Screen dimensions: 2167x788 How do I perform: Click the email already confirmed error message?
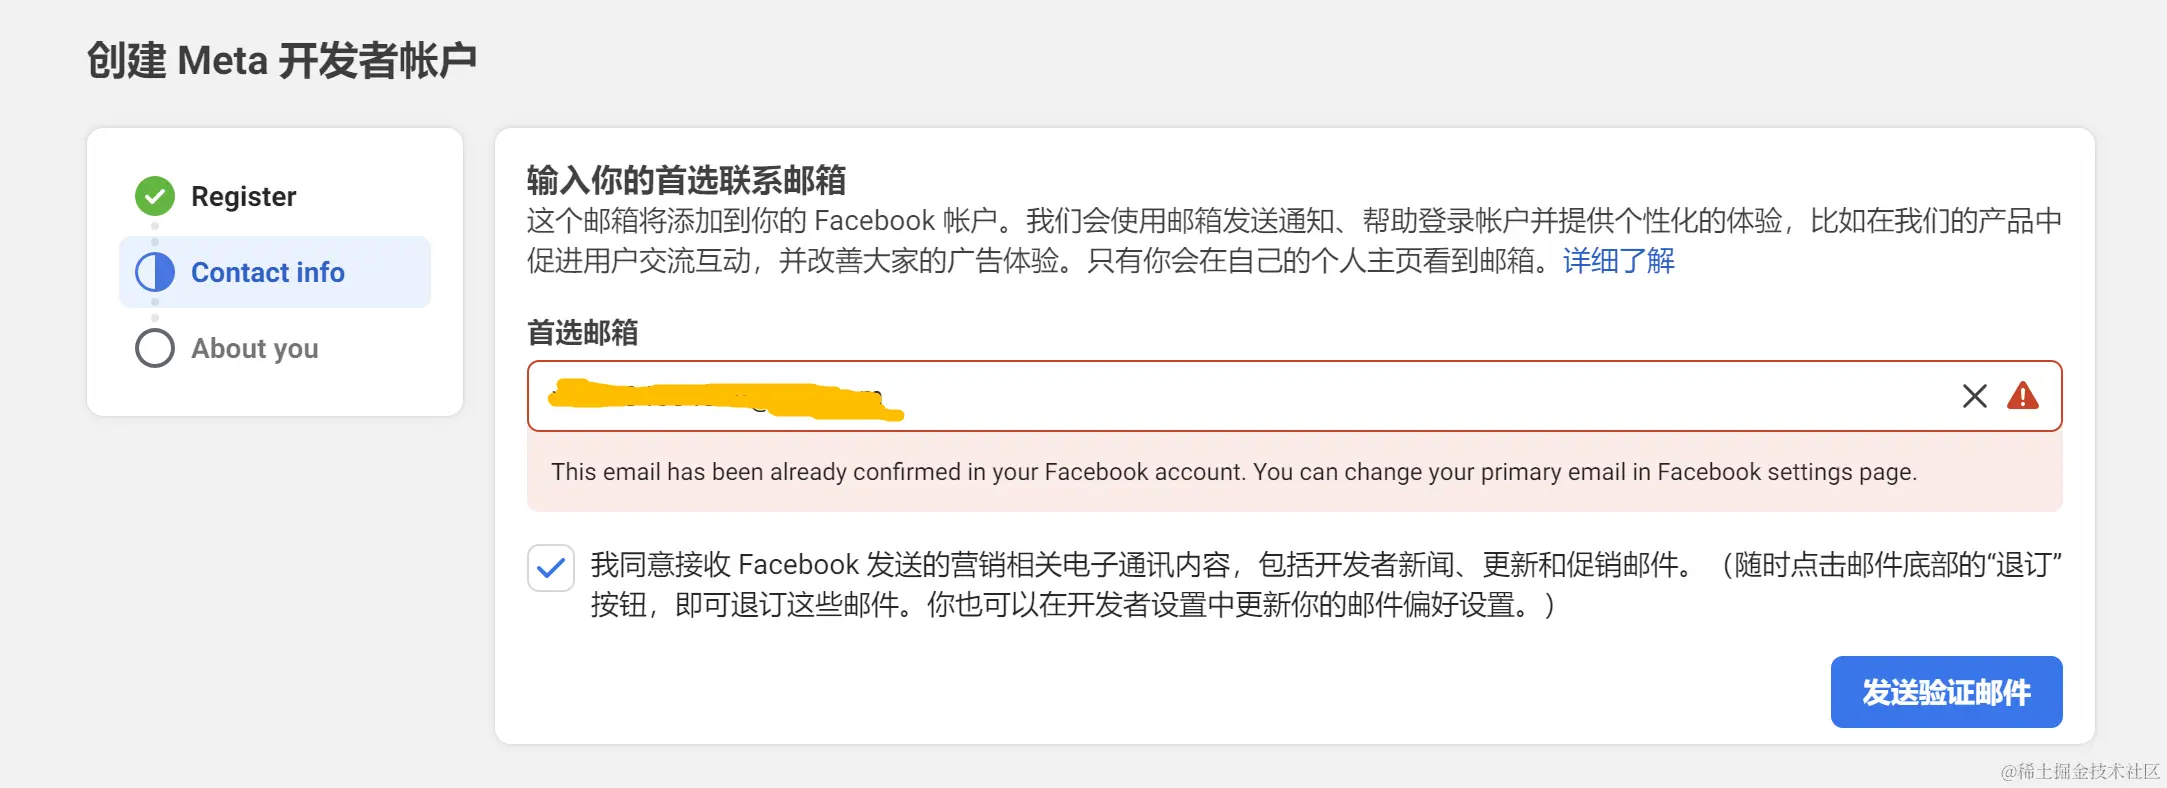pyautogui.click(x=1233, y=472)
